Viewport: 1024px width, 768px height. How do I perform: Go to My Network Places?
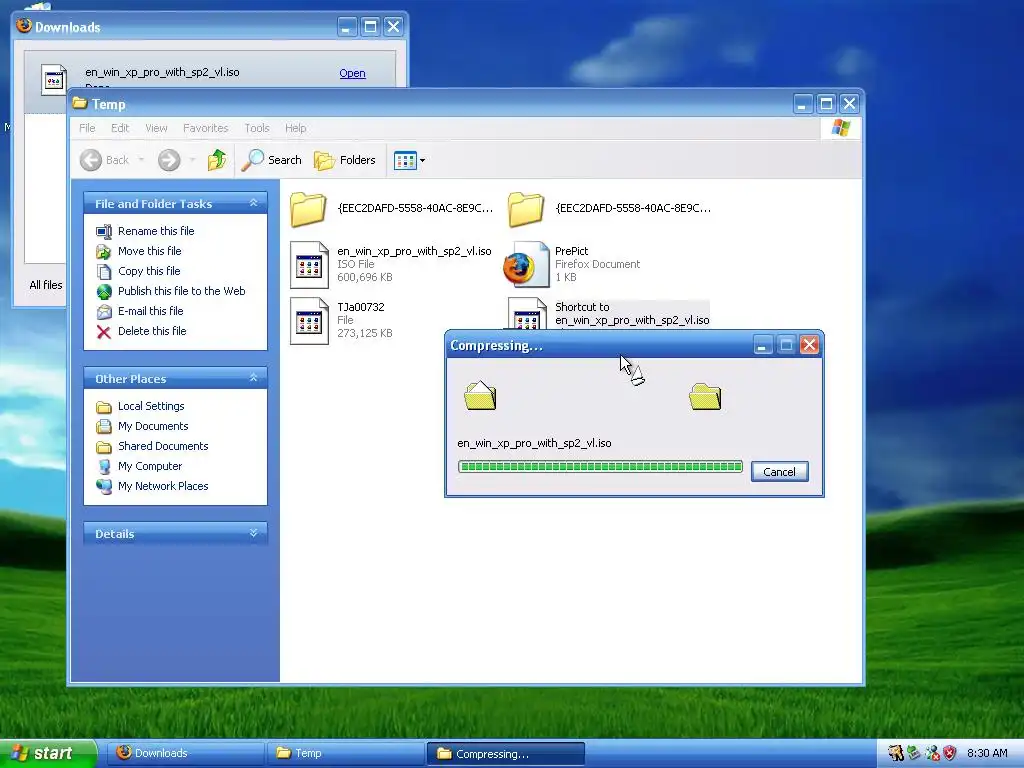pyautogui.click(x=163, y=487)
